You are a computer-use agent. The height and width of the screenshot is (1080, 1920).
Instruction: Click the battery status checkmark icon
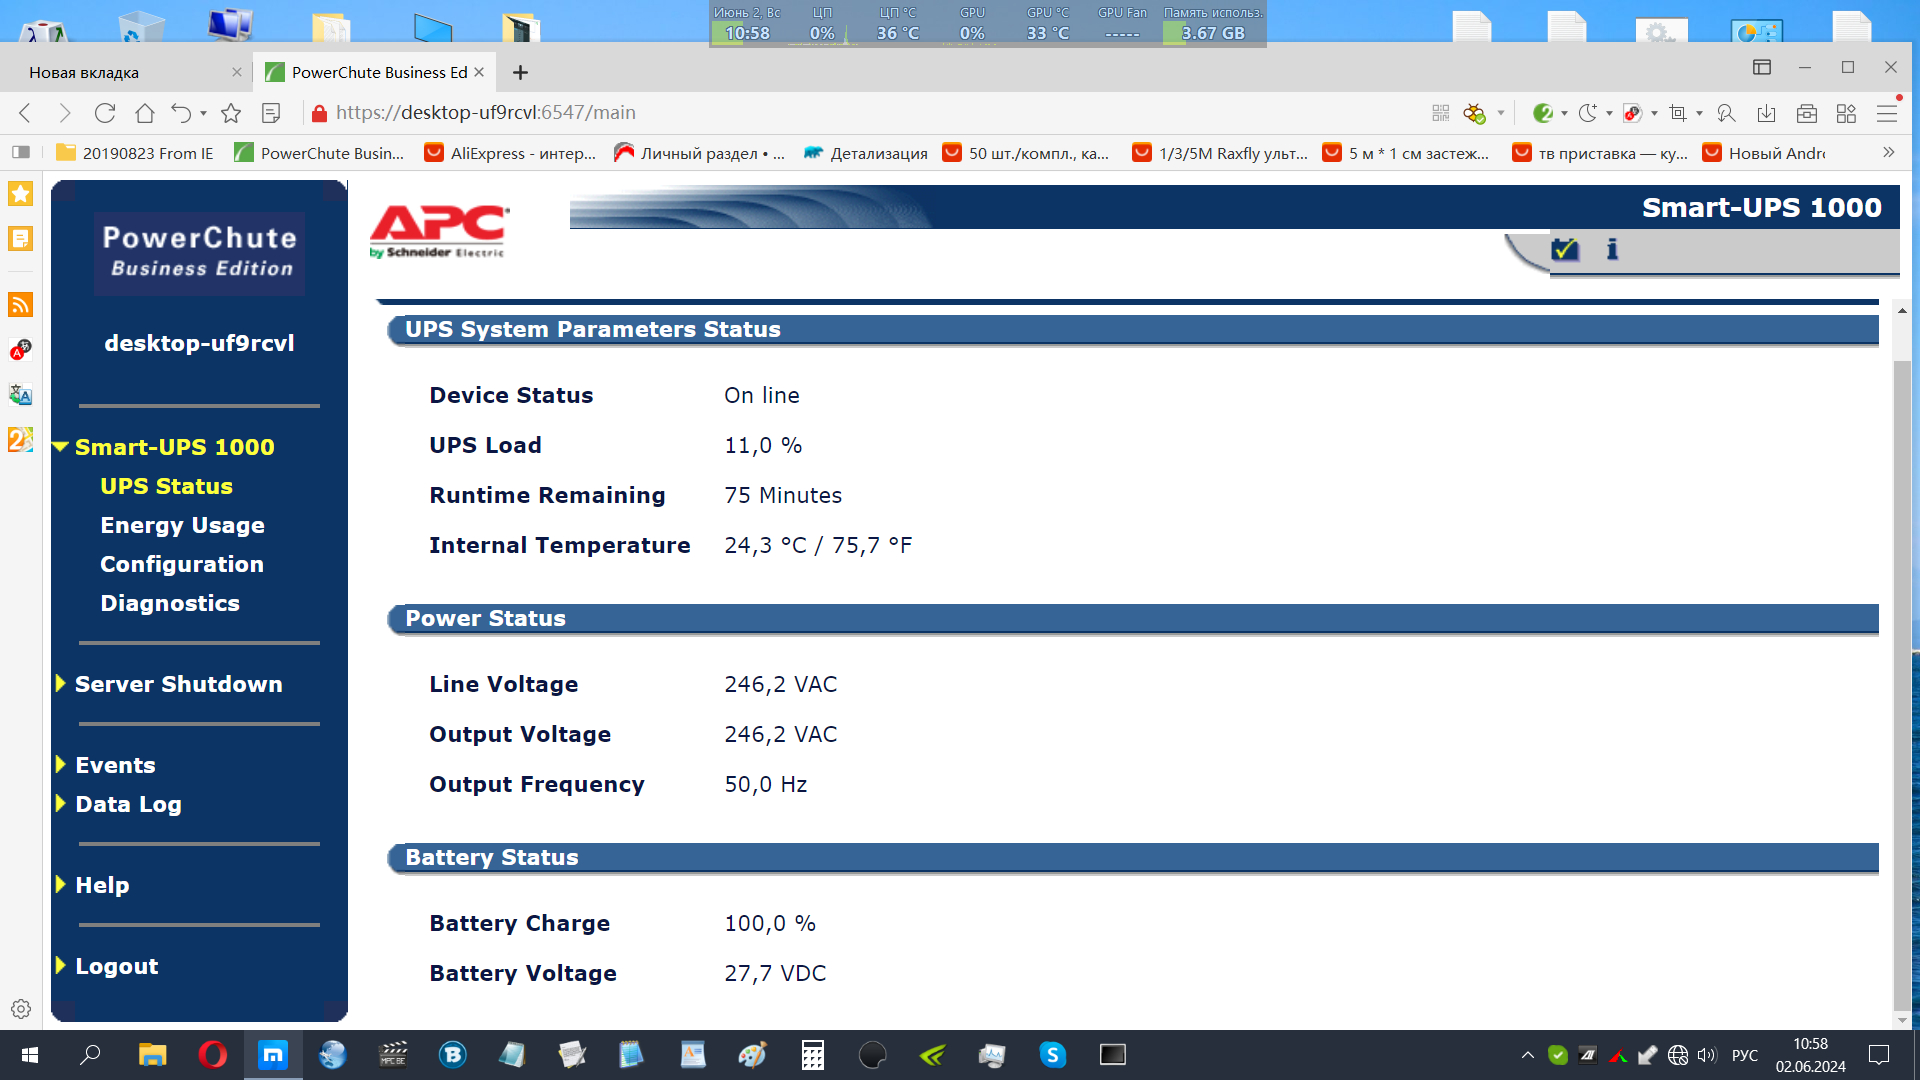coord(1564,249)
